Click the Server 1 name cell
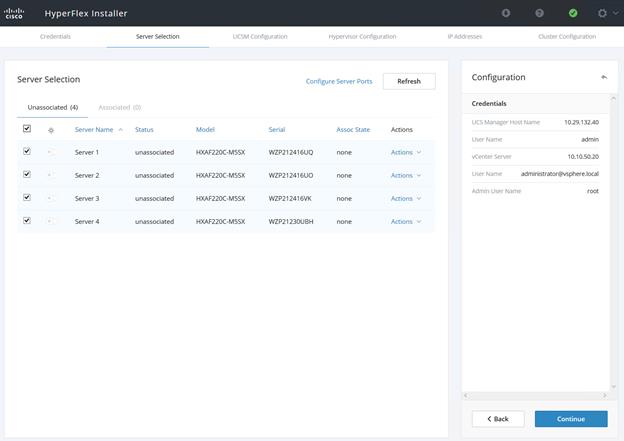This screenshot has height=441, width=624. [87, 152]
